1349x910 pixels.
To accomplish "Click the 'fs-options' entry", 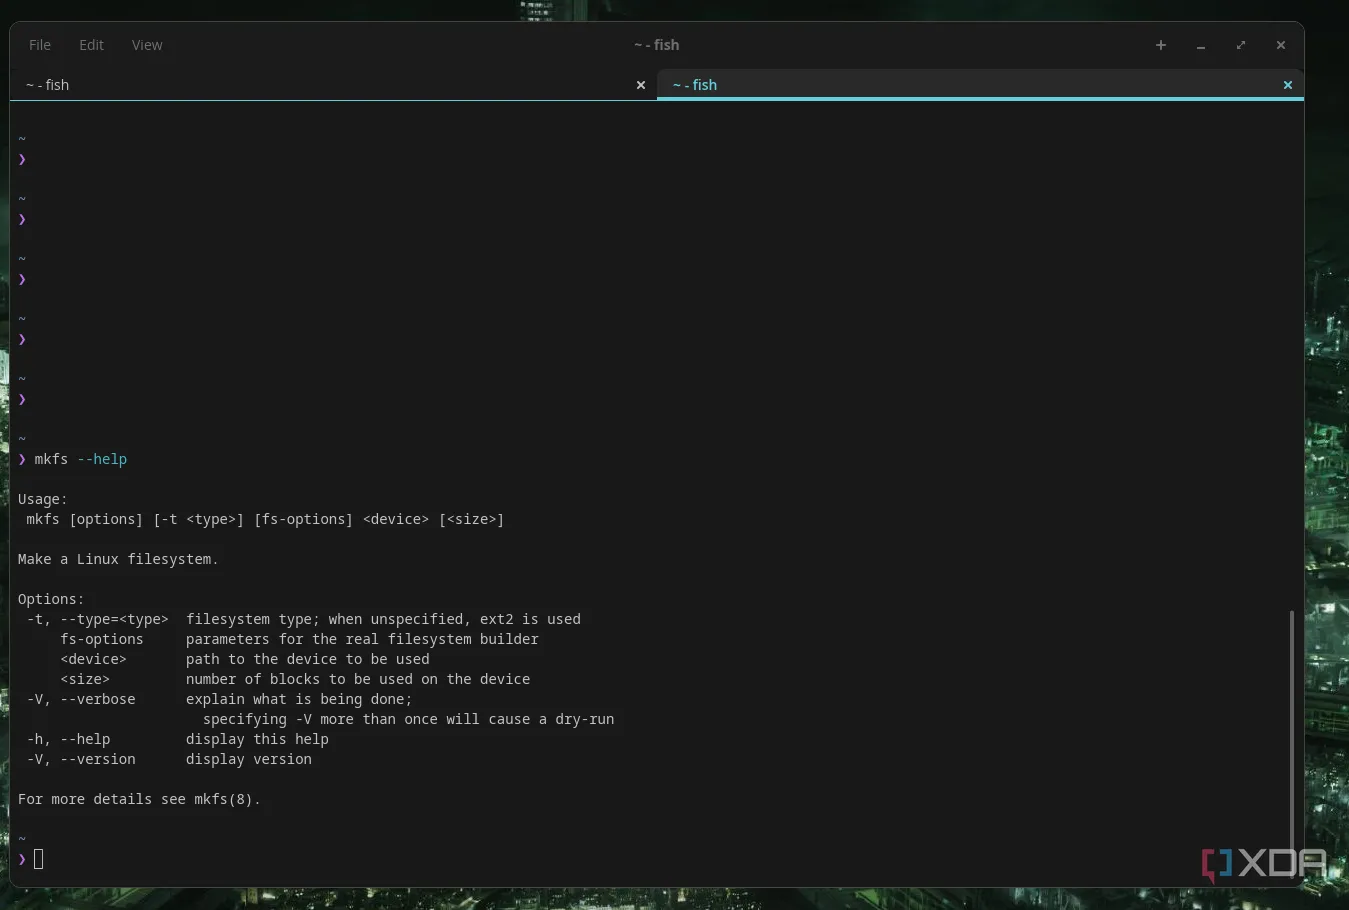I will [x=102, y=639].
